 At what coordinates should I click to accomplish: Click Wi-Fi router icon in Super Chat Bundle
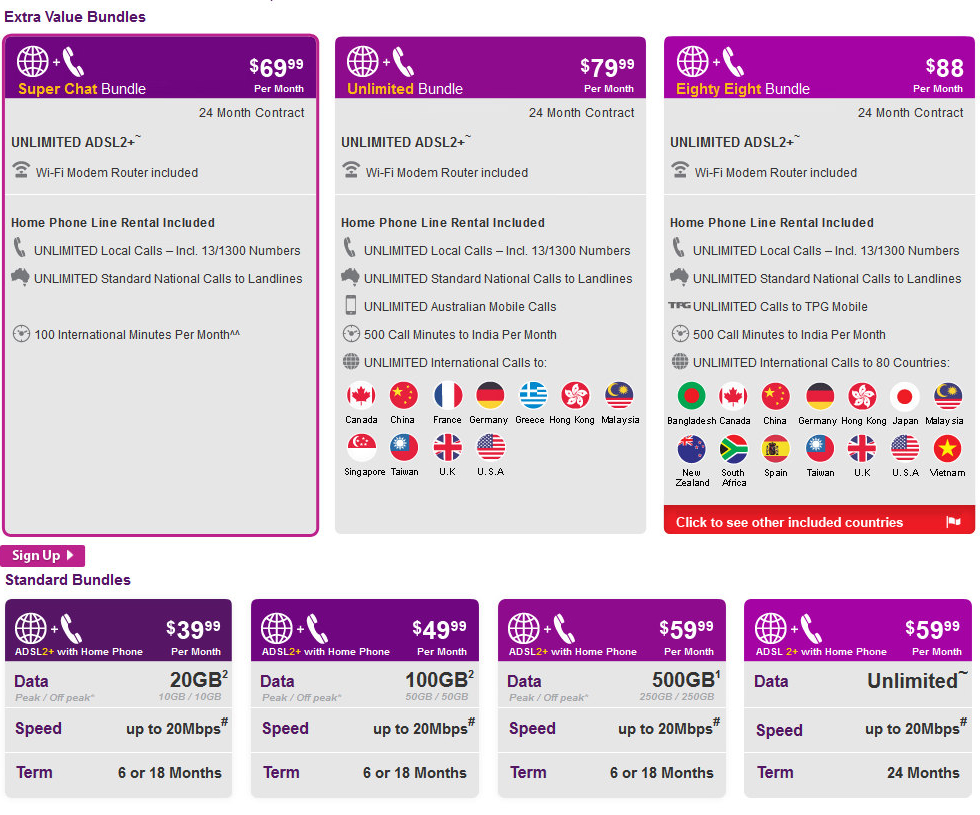tap(21, 170)
